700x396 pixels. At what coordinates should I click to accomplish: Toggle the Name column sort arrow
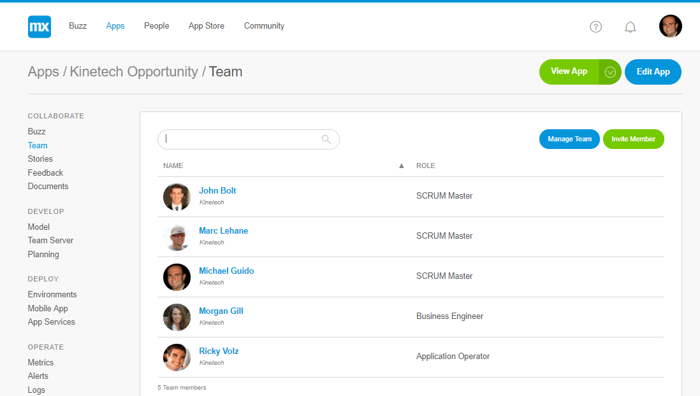401,166
